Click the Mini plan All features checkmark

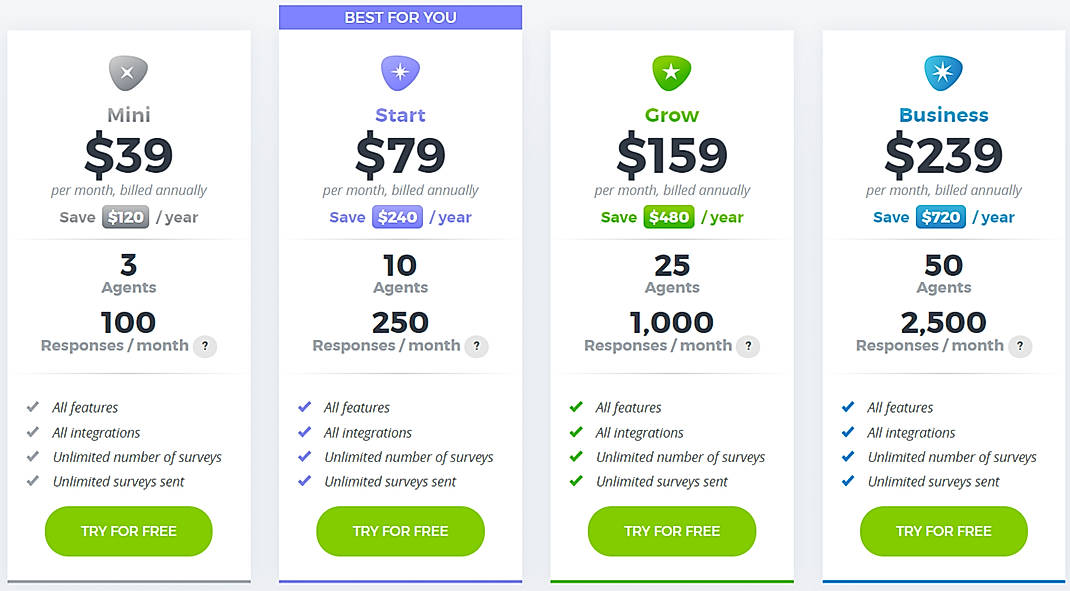(x=33, y=407)
